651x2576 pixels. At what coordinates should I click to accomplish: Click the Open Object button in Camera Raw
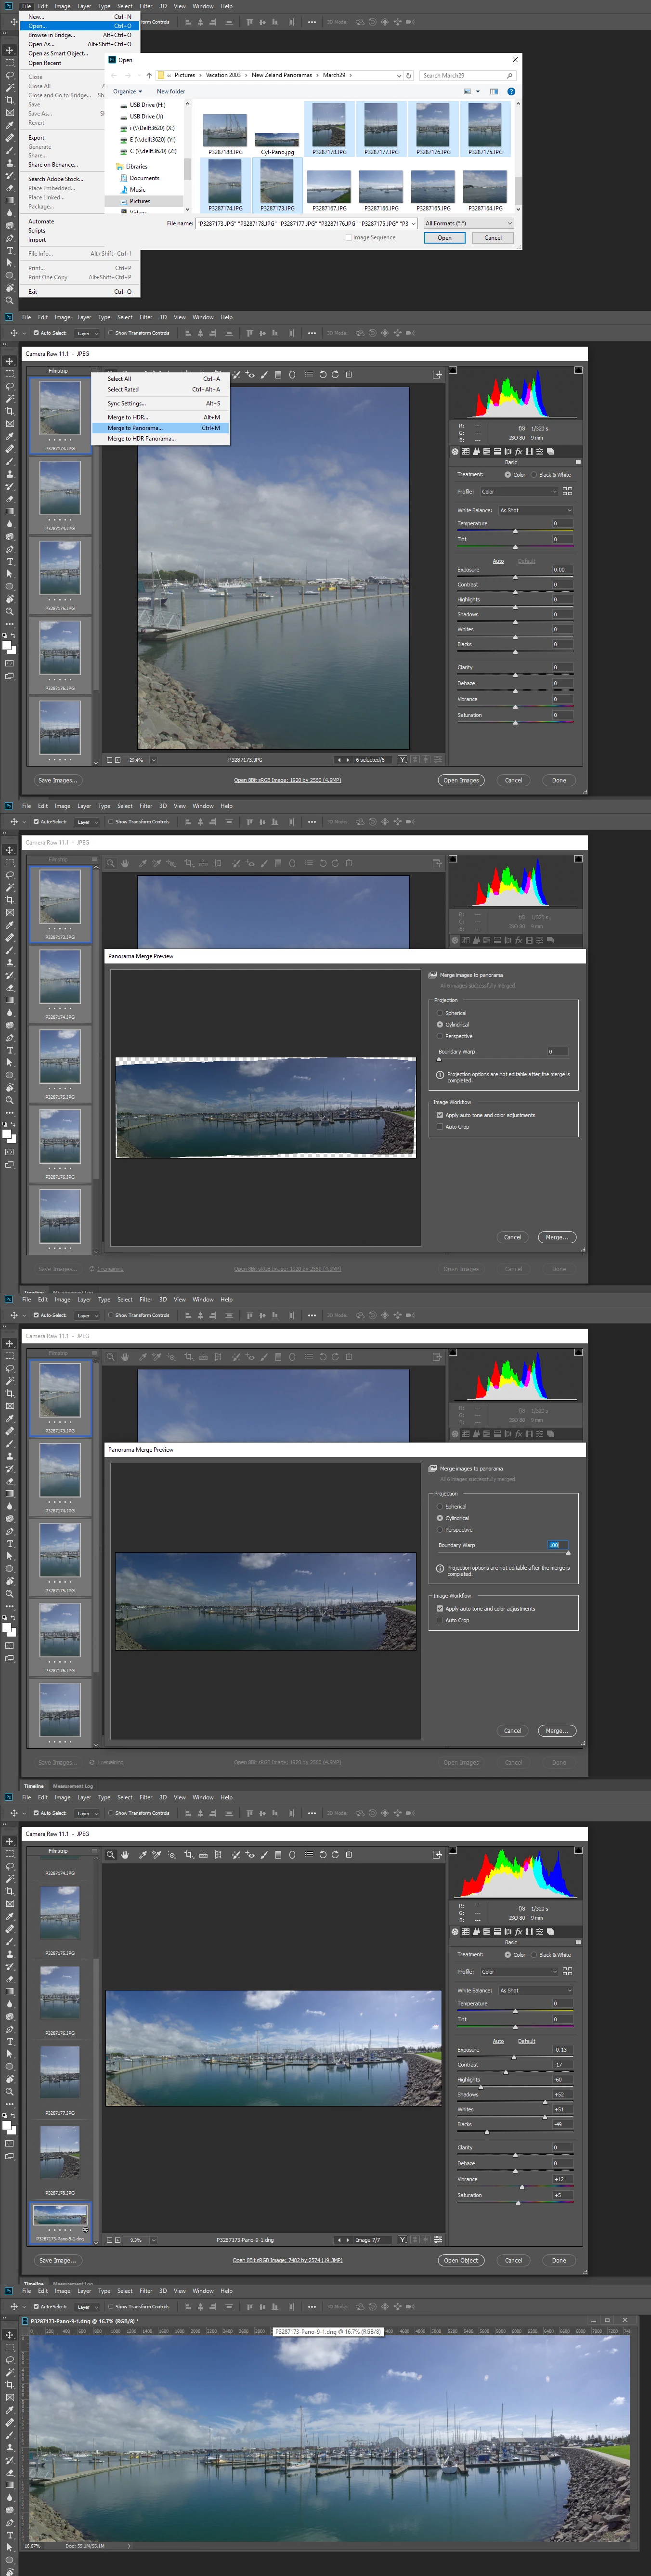(x=461, y=2260)
